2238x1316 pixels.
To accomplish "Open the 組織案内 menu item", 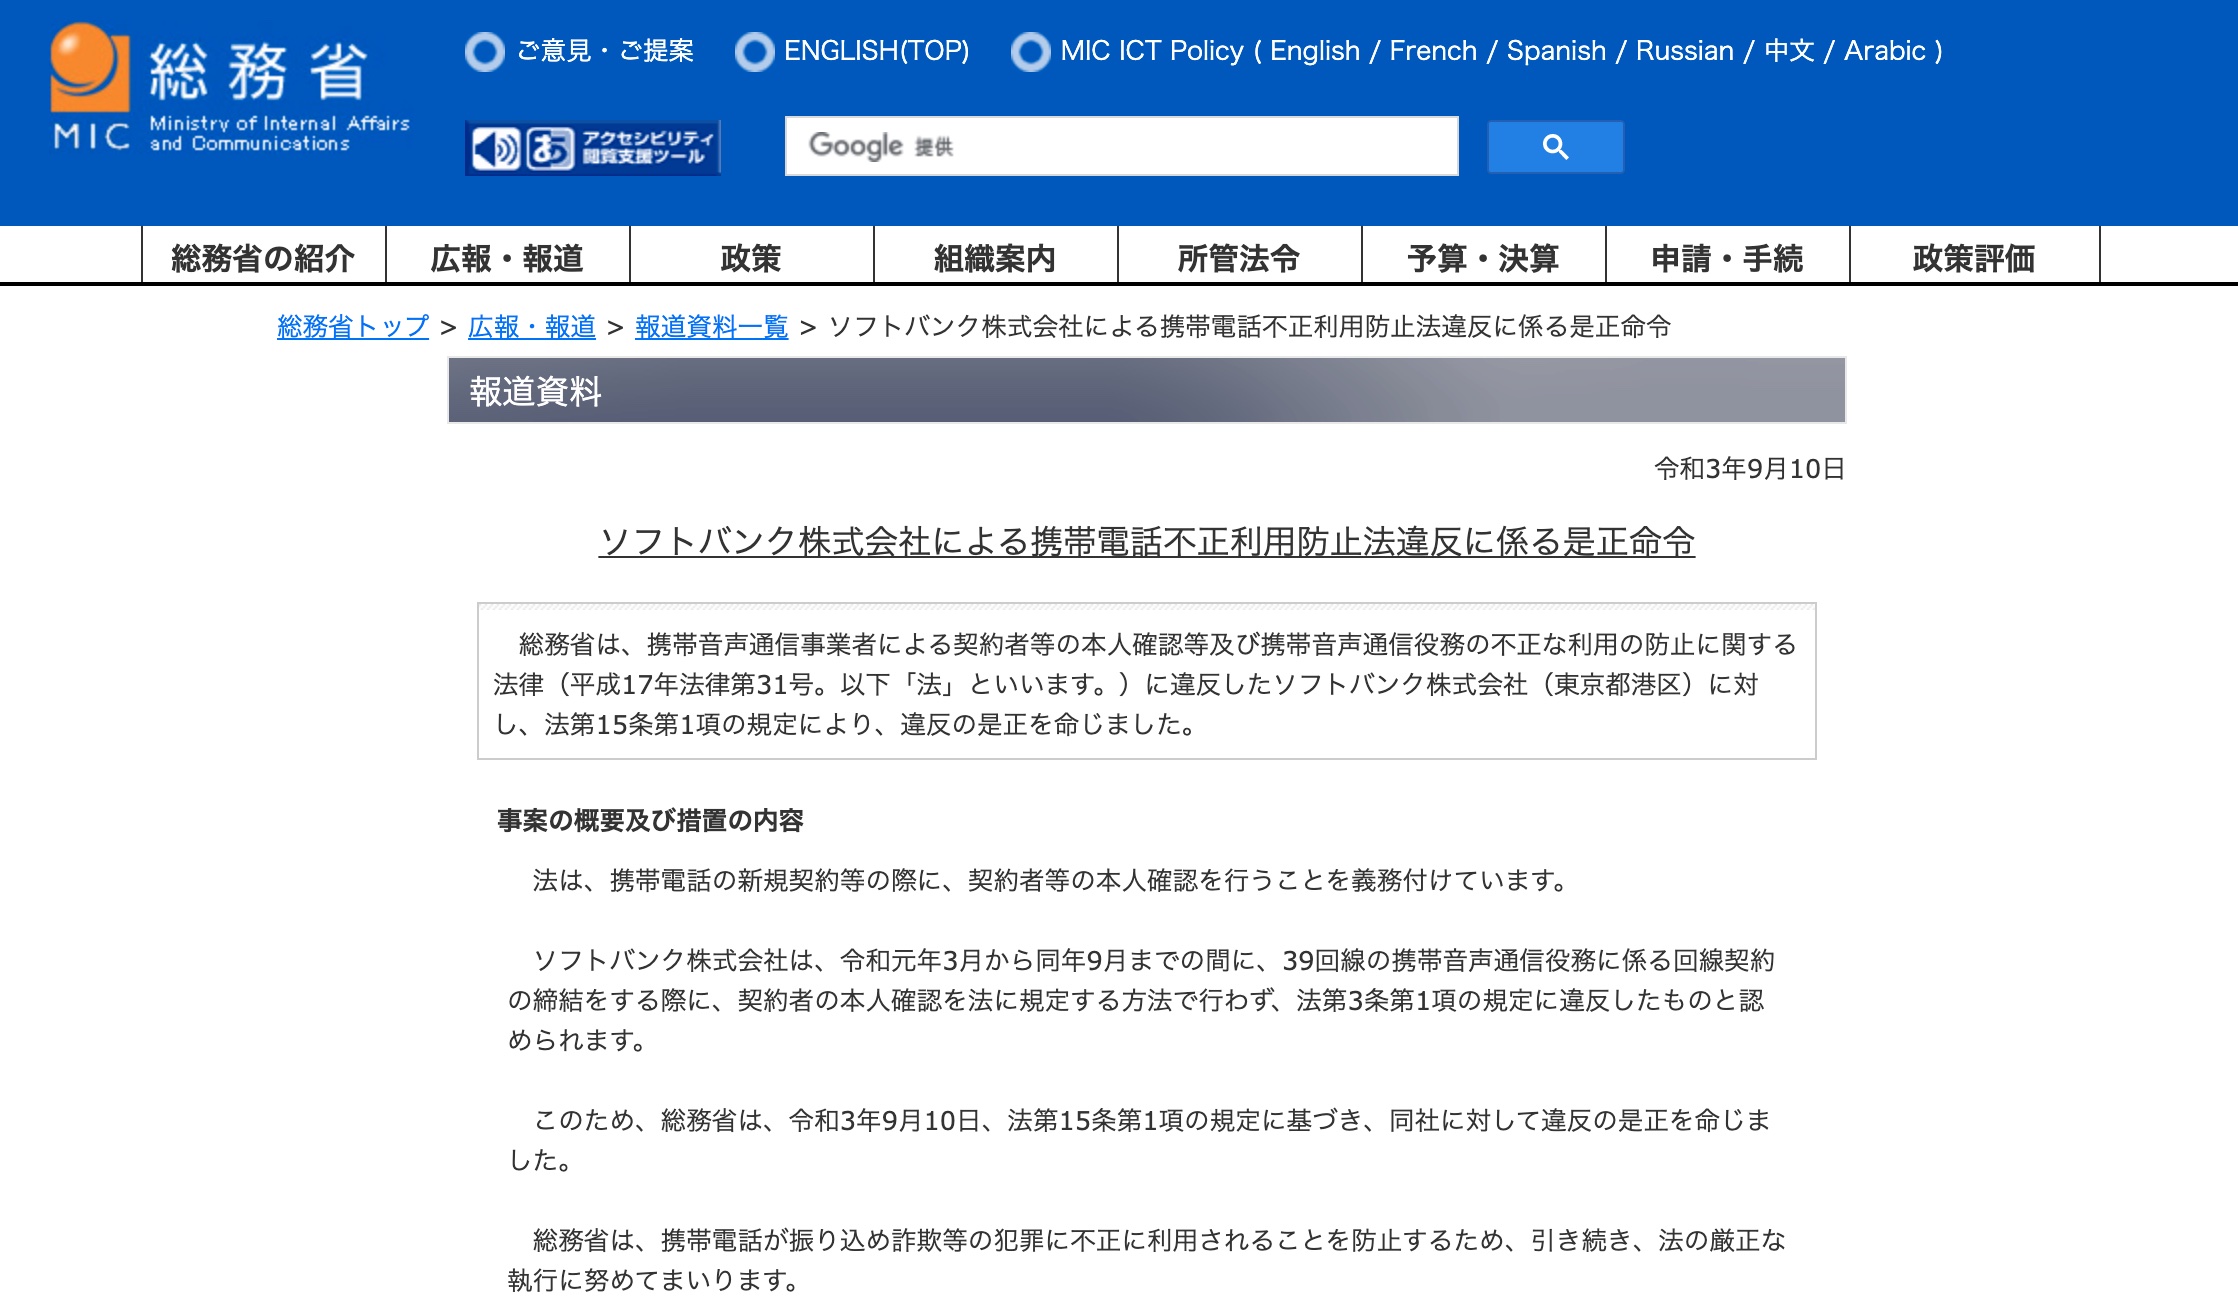I will point(995,258).
